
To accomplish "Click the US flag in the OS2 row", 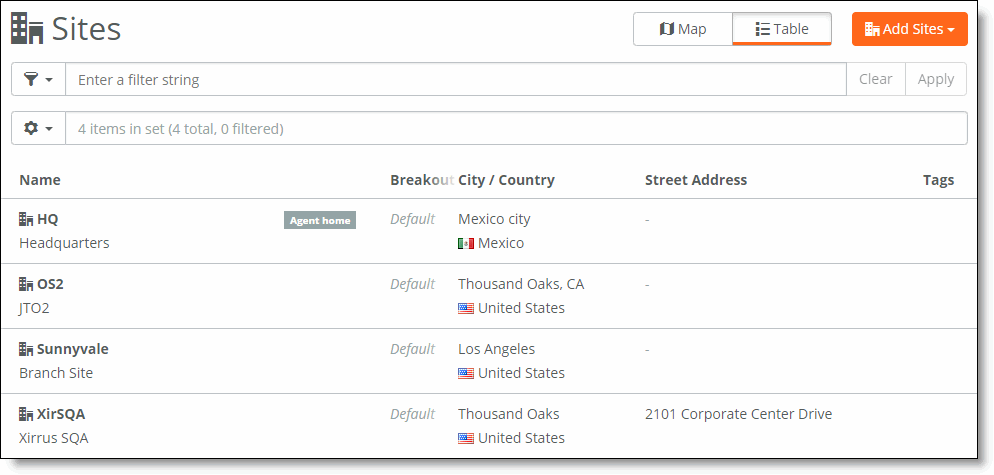I will coord(466,308).
